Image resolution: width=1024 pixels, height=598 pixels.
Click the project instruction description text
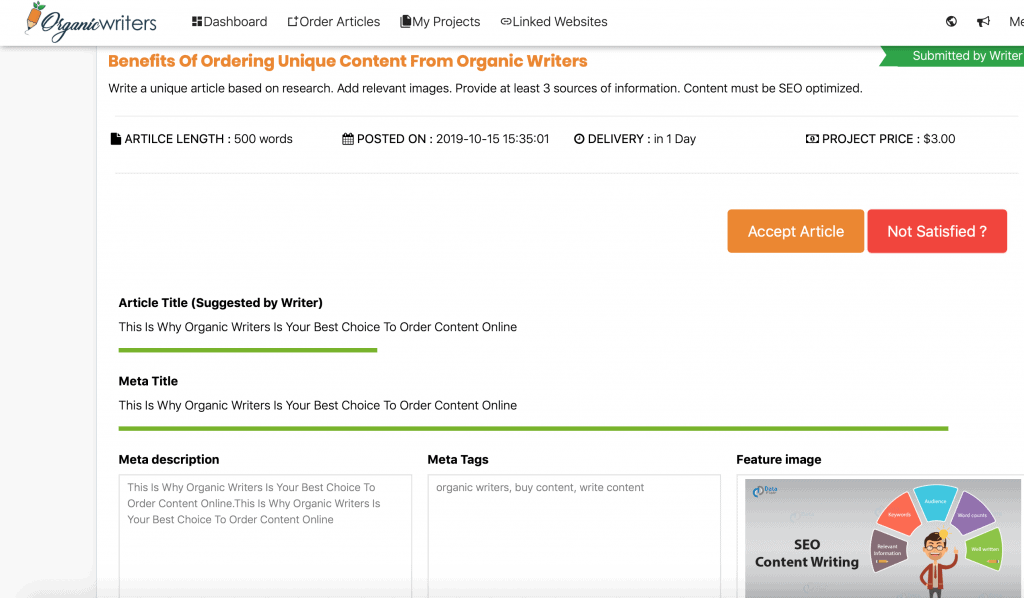485,88
